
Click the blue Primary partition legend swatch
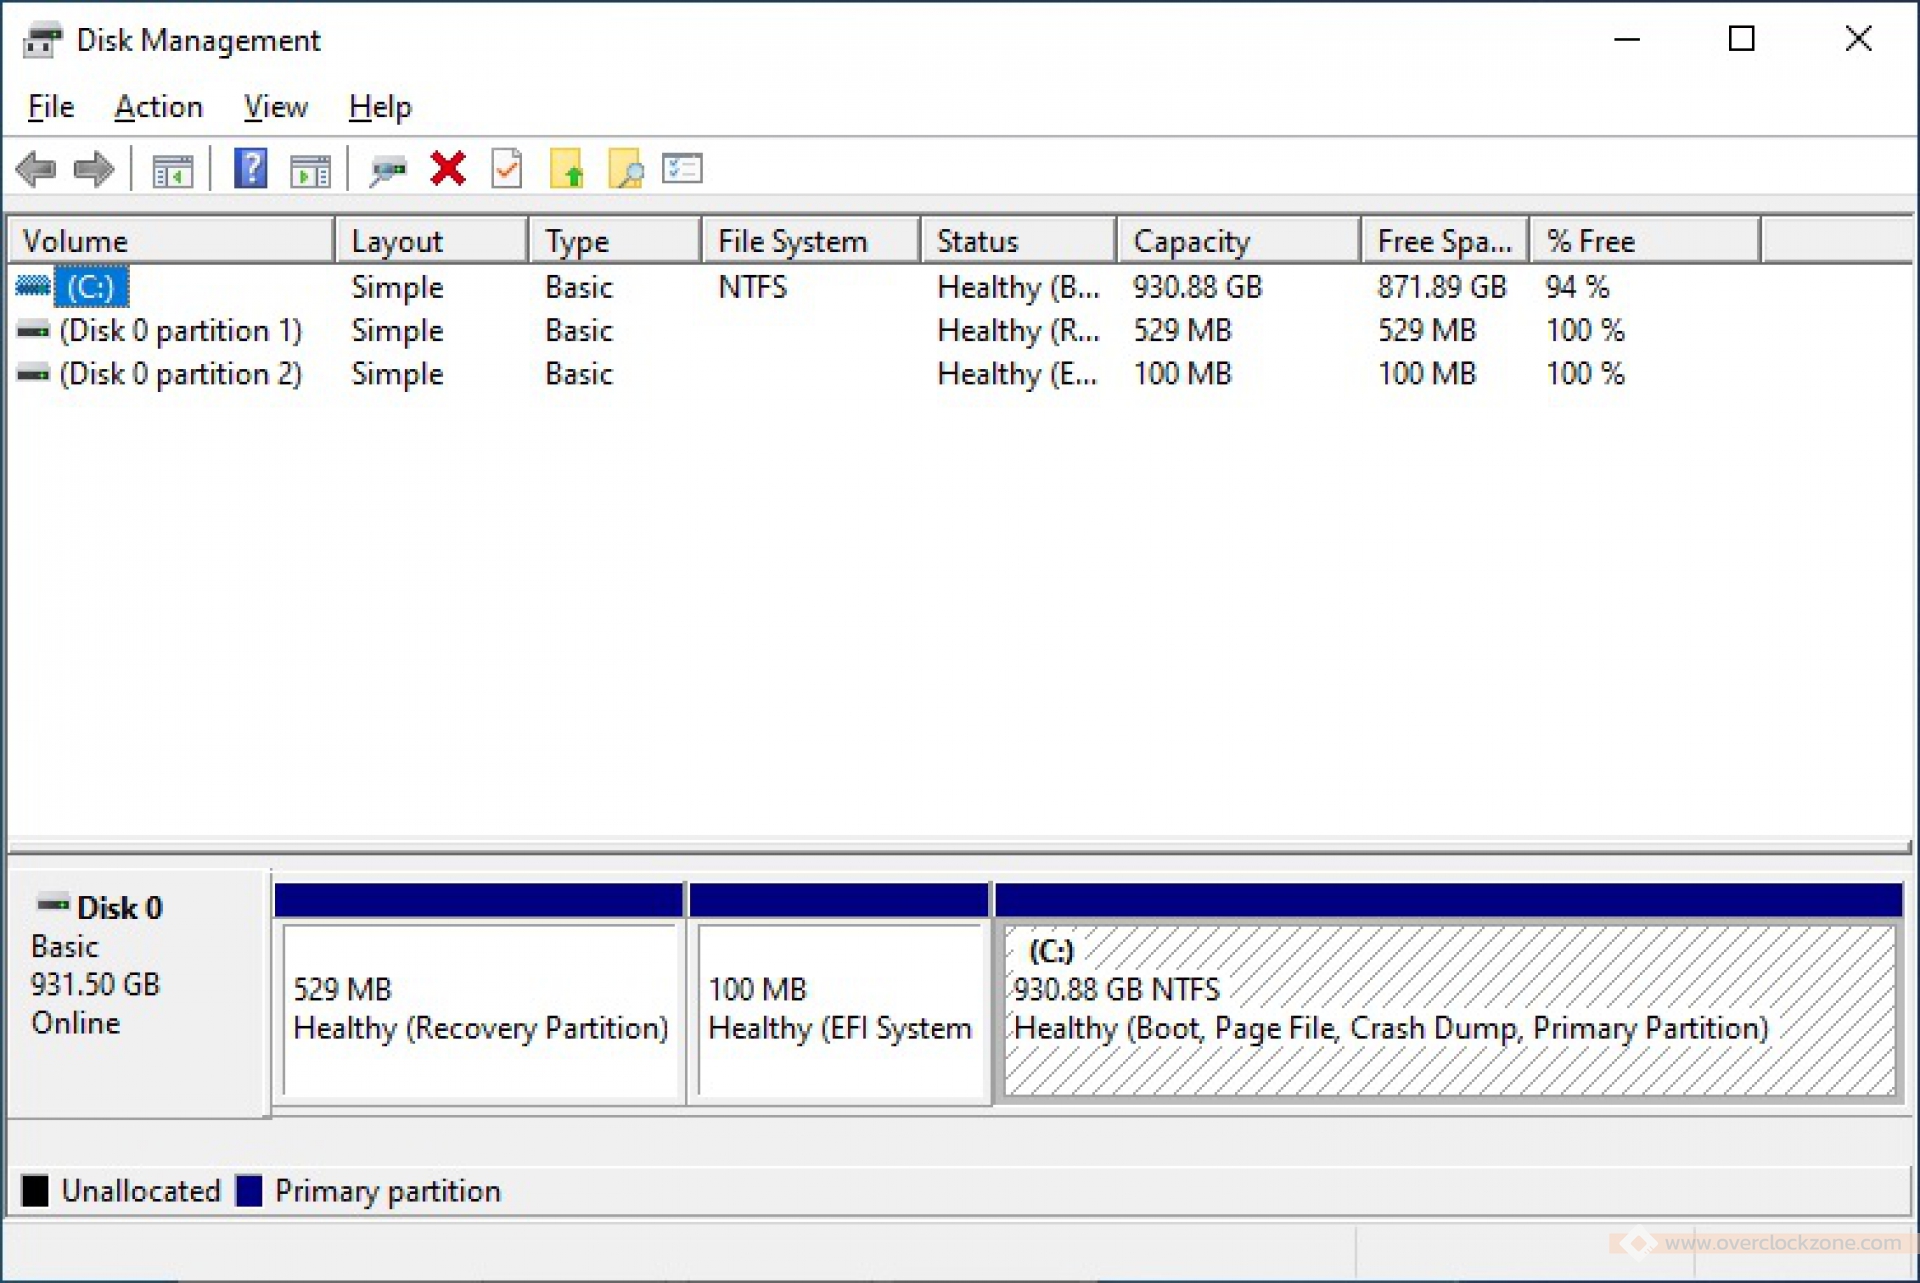point(248,1190)
